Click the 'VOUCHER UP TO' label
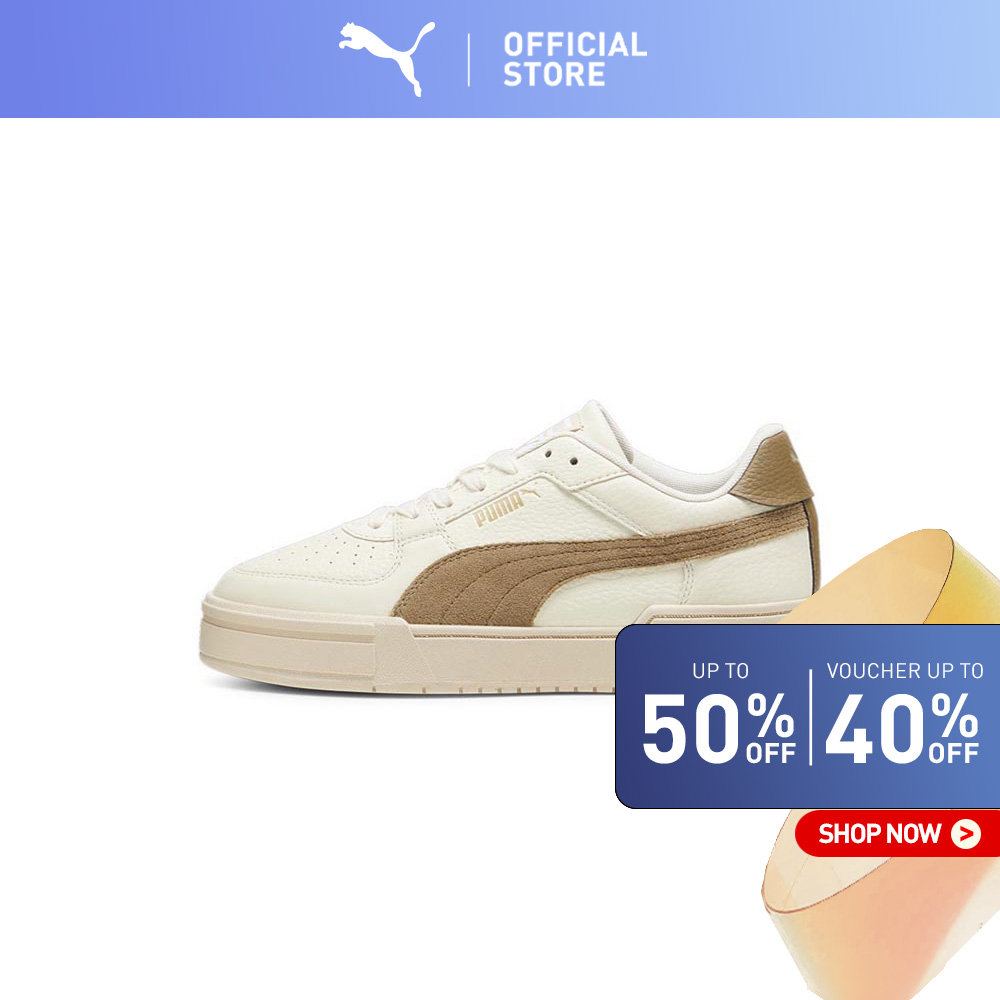 [x=904, y=670]
